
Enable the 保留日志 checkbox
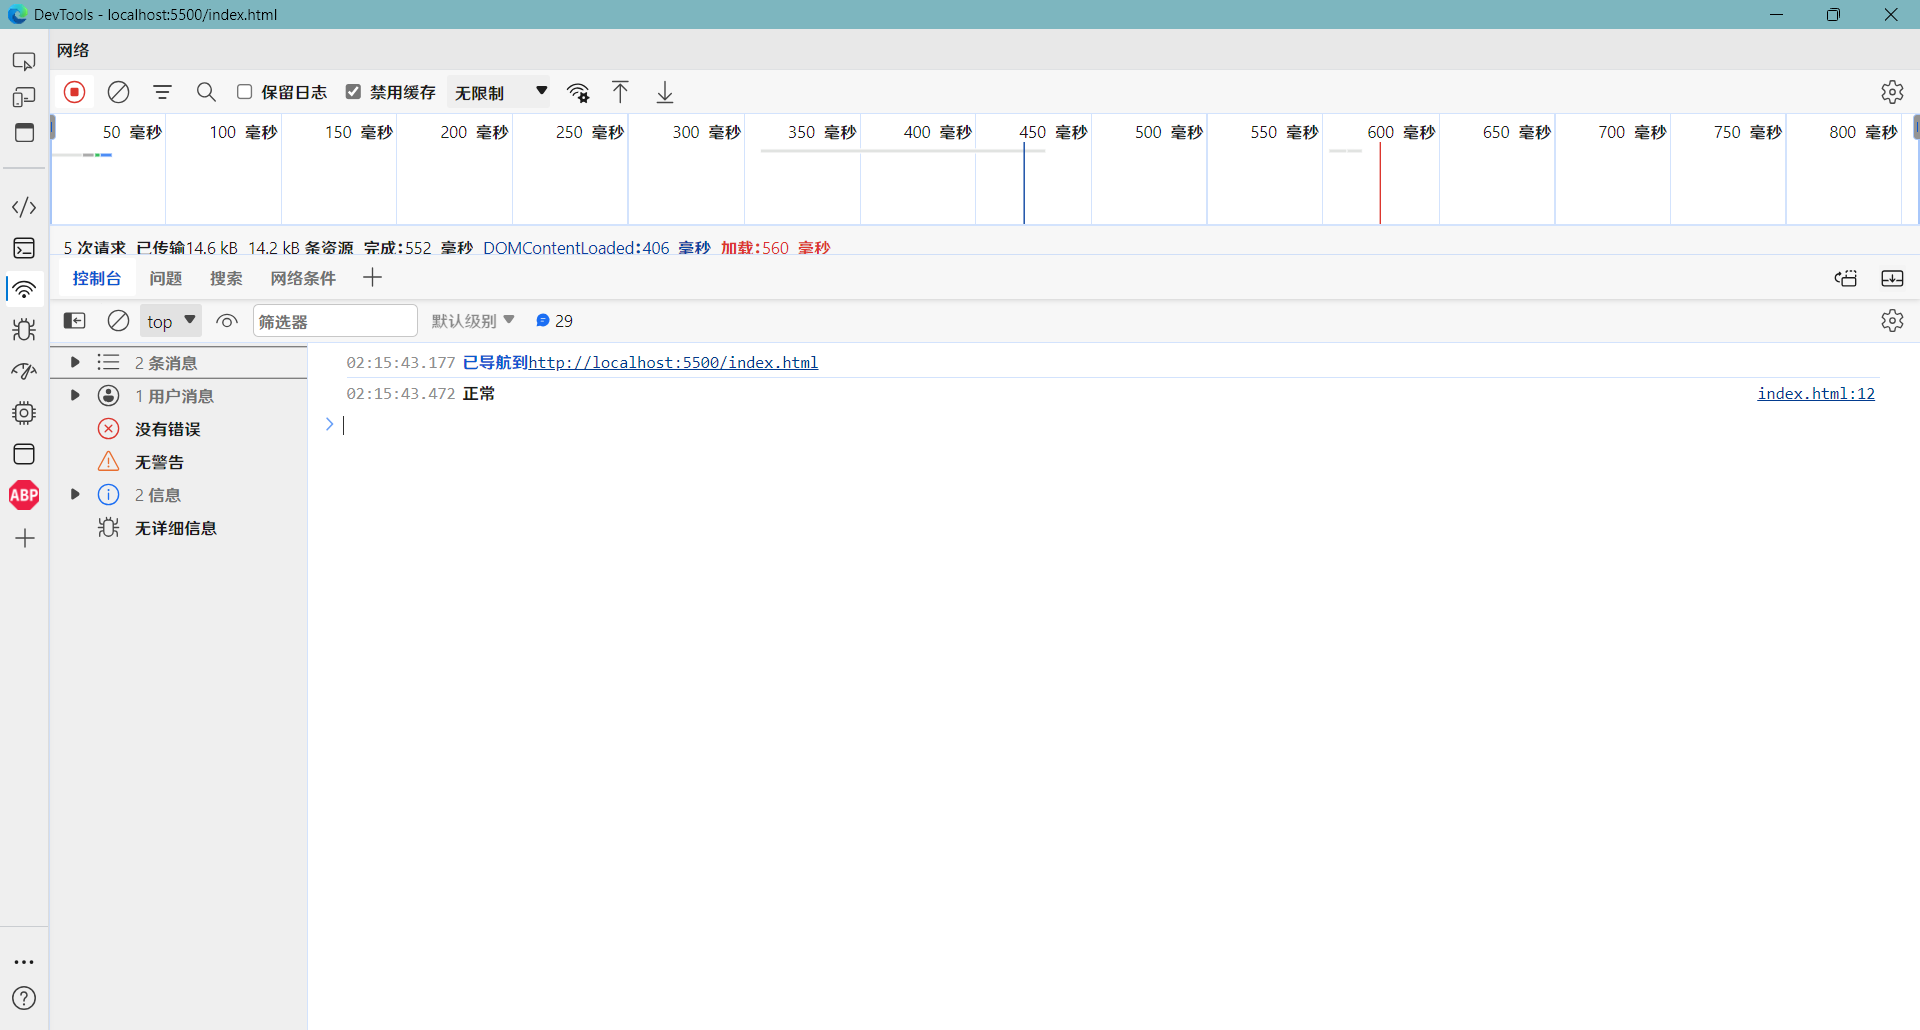pyautogui.click(x=244, y=92)
